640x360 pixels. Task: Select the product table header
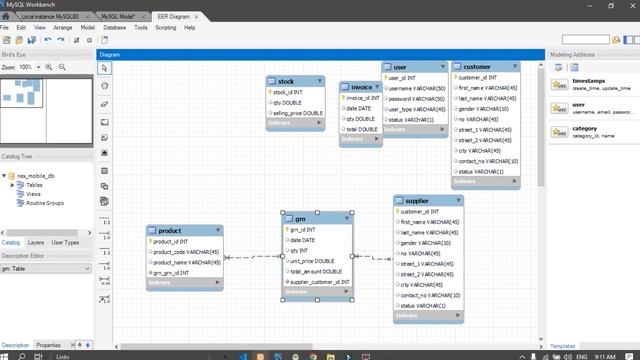point(184,231)
